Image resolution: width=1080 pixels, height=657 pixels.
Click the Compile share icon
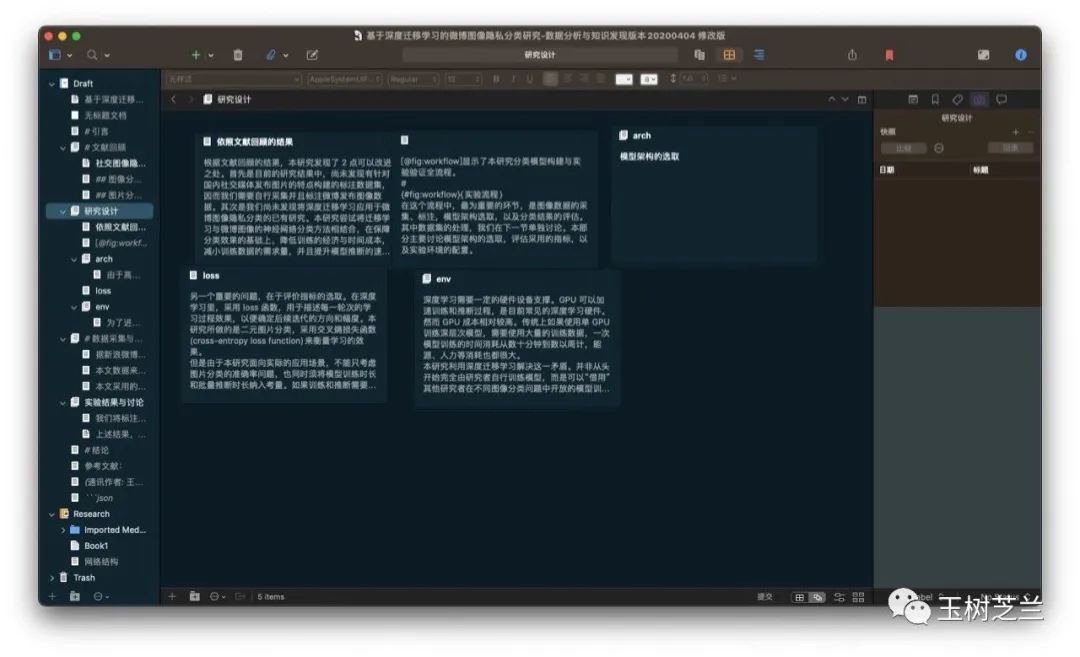click(x=852, y=54)
